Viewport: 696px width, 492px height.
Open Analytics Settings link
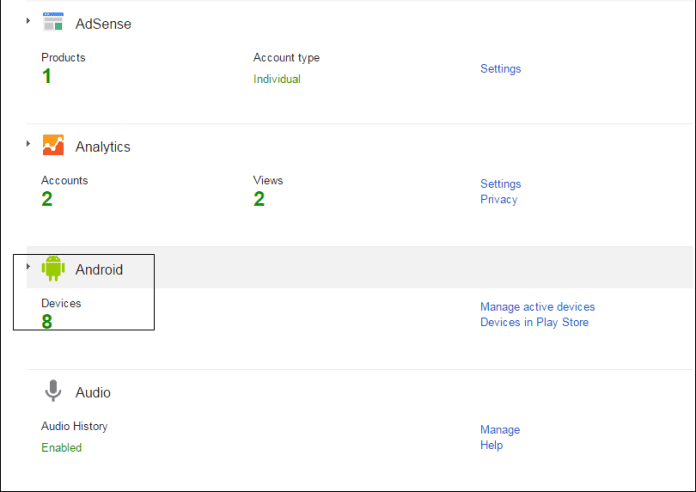pyautogui.click(x=500, y=184)
